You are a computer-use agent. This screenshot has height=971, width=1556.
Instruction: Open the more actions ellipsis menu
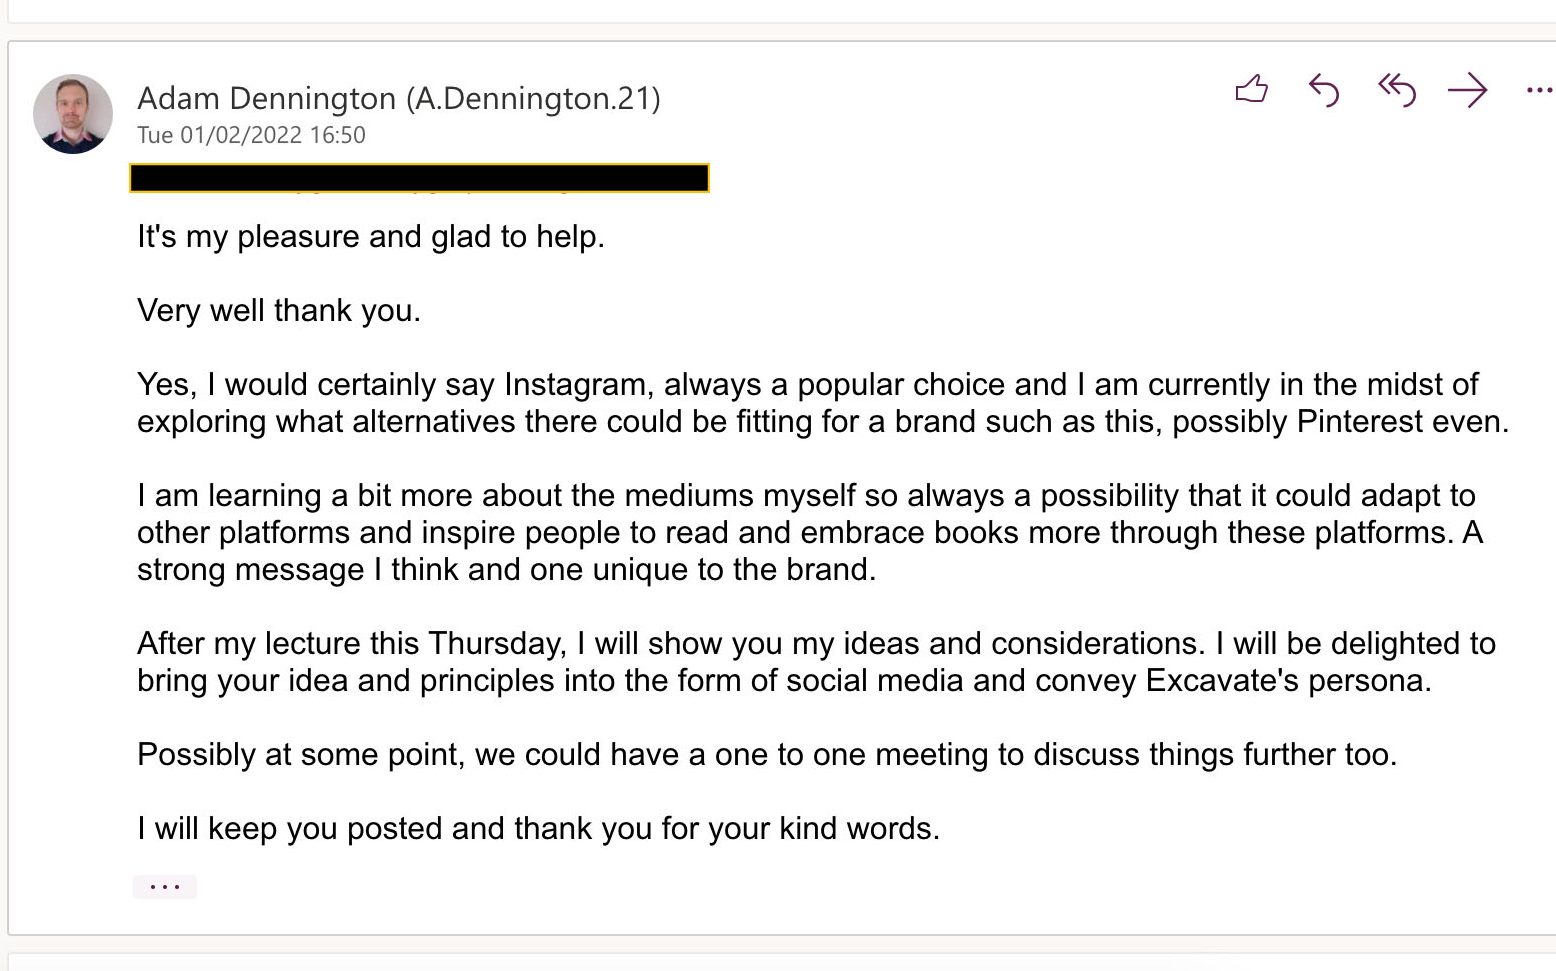click(x=1539, y=91)
